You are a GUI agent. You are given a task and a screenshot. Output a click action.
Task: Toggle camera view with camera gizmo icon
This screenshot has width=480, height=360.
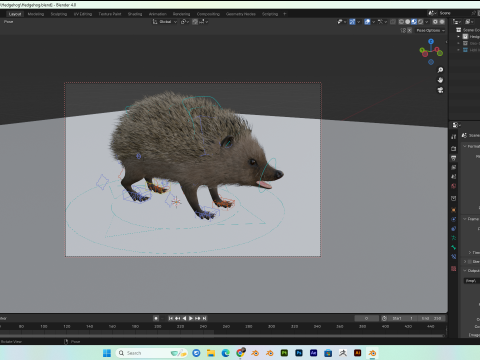(x=440, y=90)
